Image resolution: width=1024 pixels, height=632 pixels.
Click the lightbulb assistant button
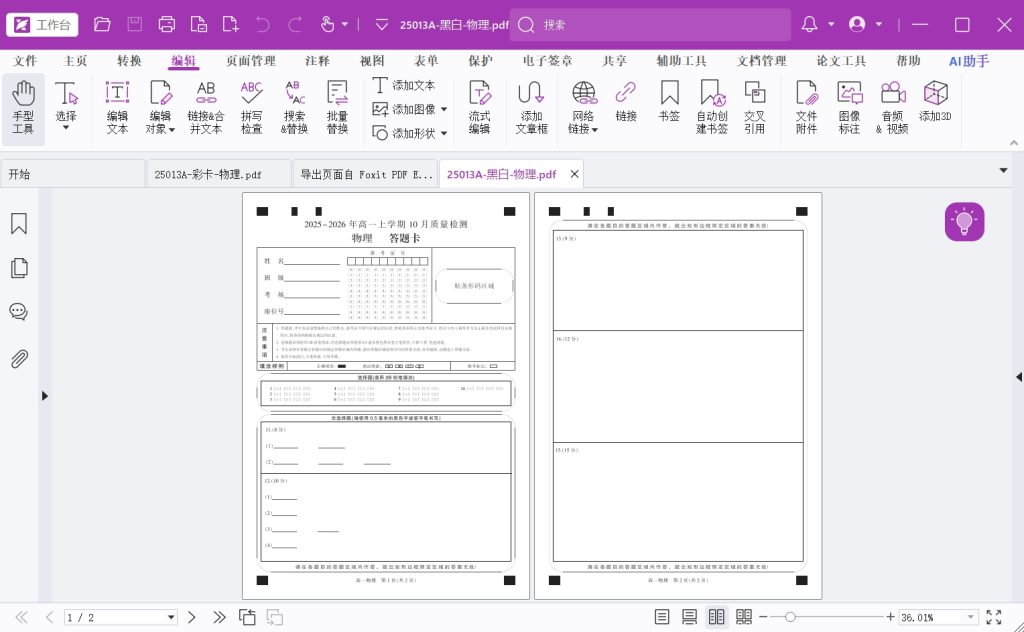tap(964, 222)
